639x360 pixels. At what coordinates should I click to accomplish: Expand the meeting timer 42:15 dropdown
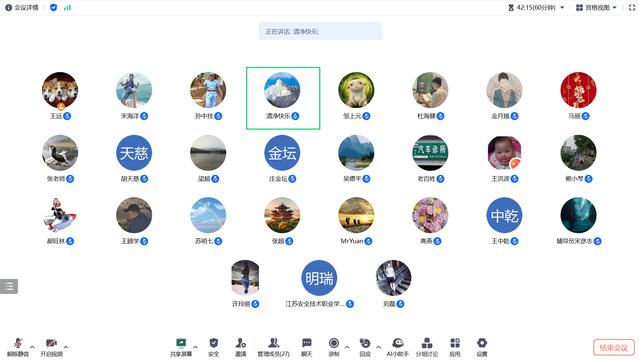pyautogui.click(x=536, y=7)
